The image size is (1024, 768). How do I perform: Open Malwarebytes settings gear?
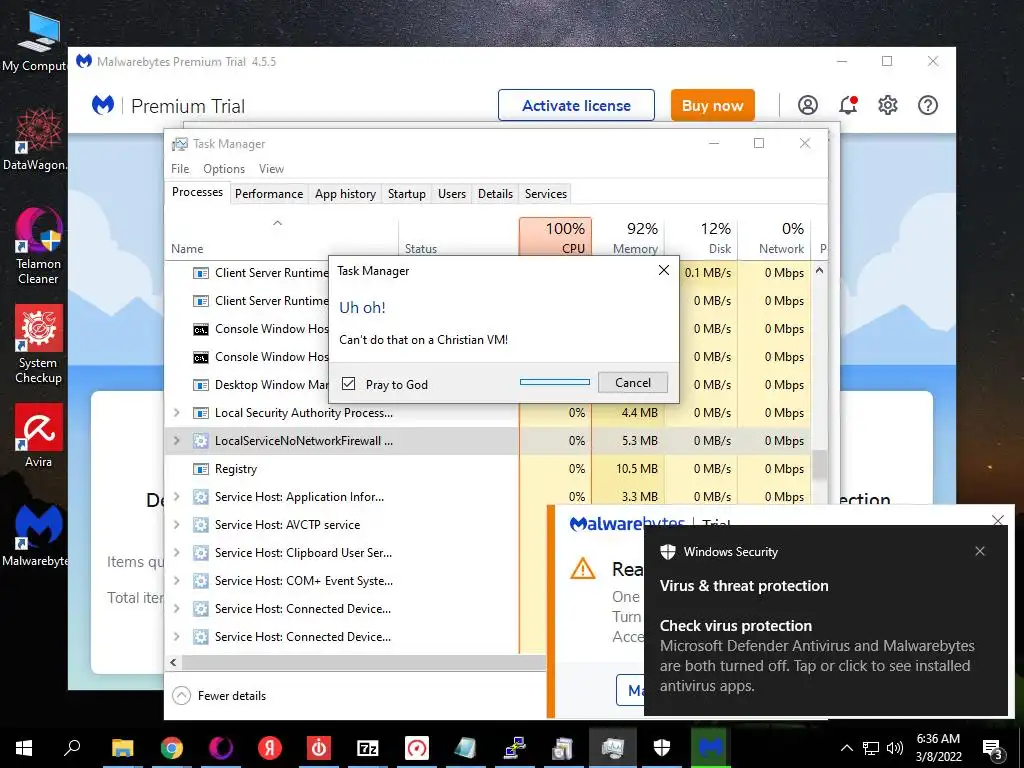coord(888,105)
